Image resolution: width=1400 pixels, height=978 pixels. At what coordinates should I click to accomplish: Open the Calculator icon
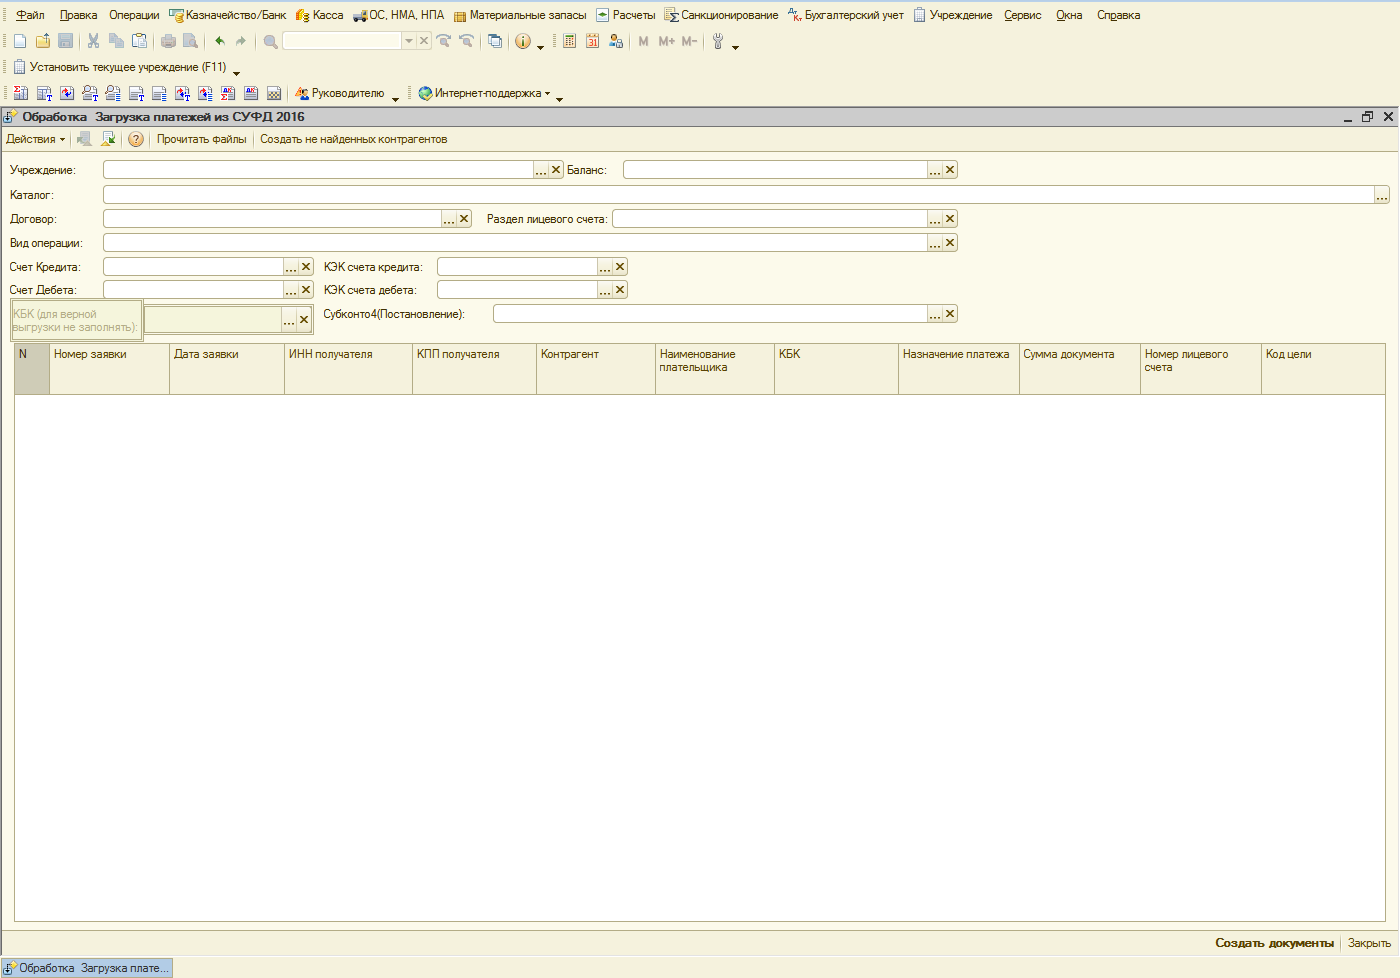tap(569, 41)
